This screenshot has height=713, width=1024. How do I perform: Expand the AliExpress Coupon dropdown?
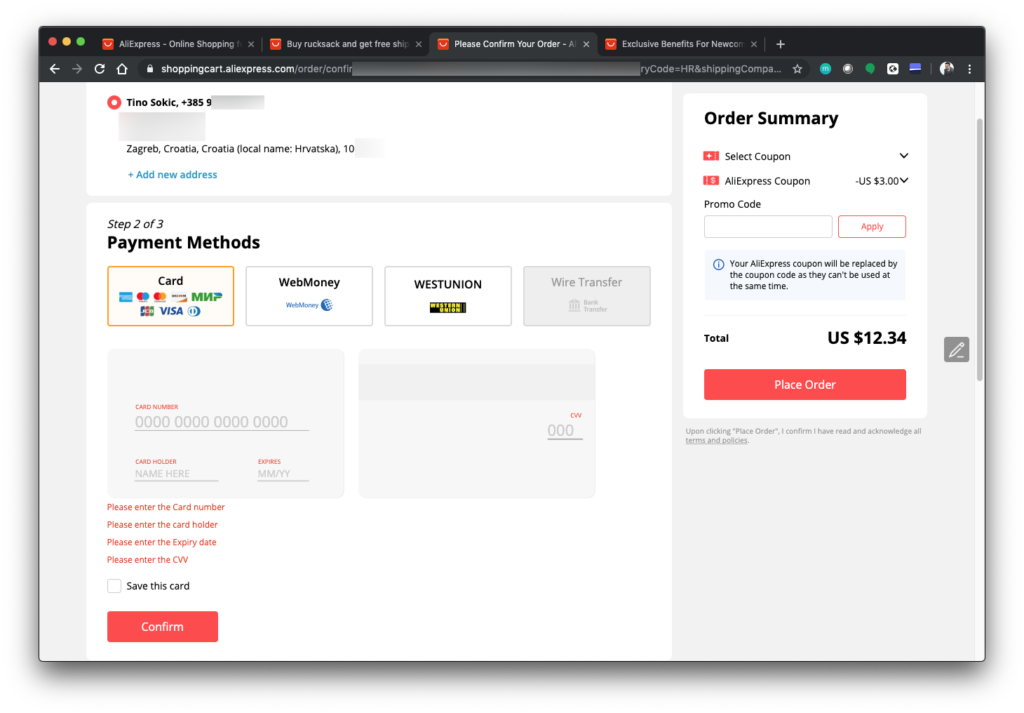(x=903, y=181)
